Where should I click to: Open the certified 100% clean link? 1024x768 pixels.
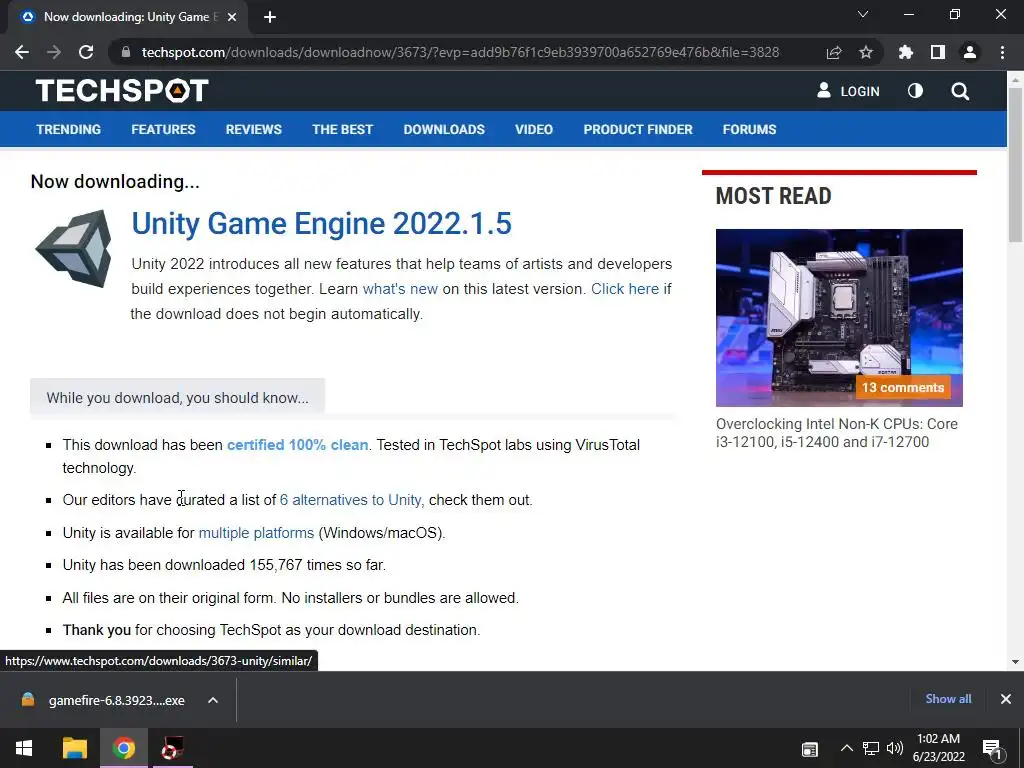point(297,445)
